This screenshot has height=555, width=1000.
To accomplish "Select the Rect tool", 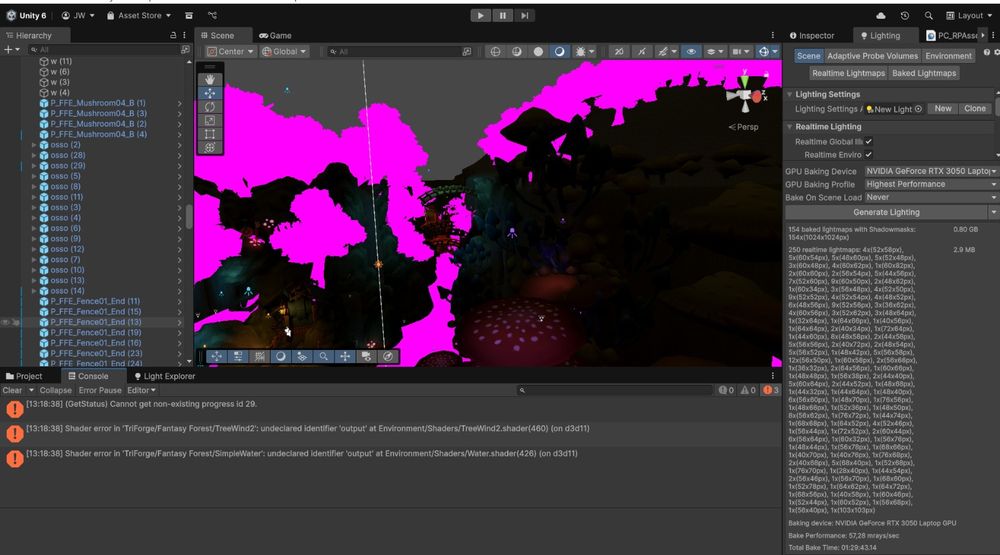I will point(210,134).
